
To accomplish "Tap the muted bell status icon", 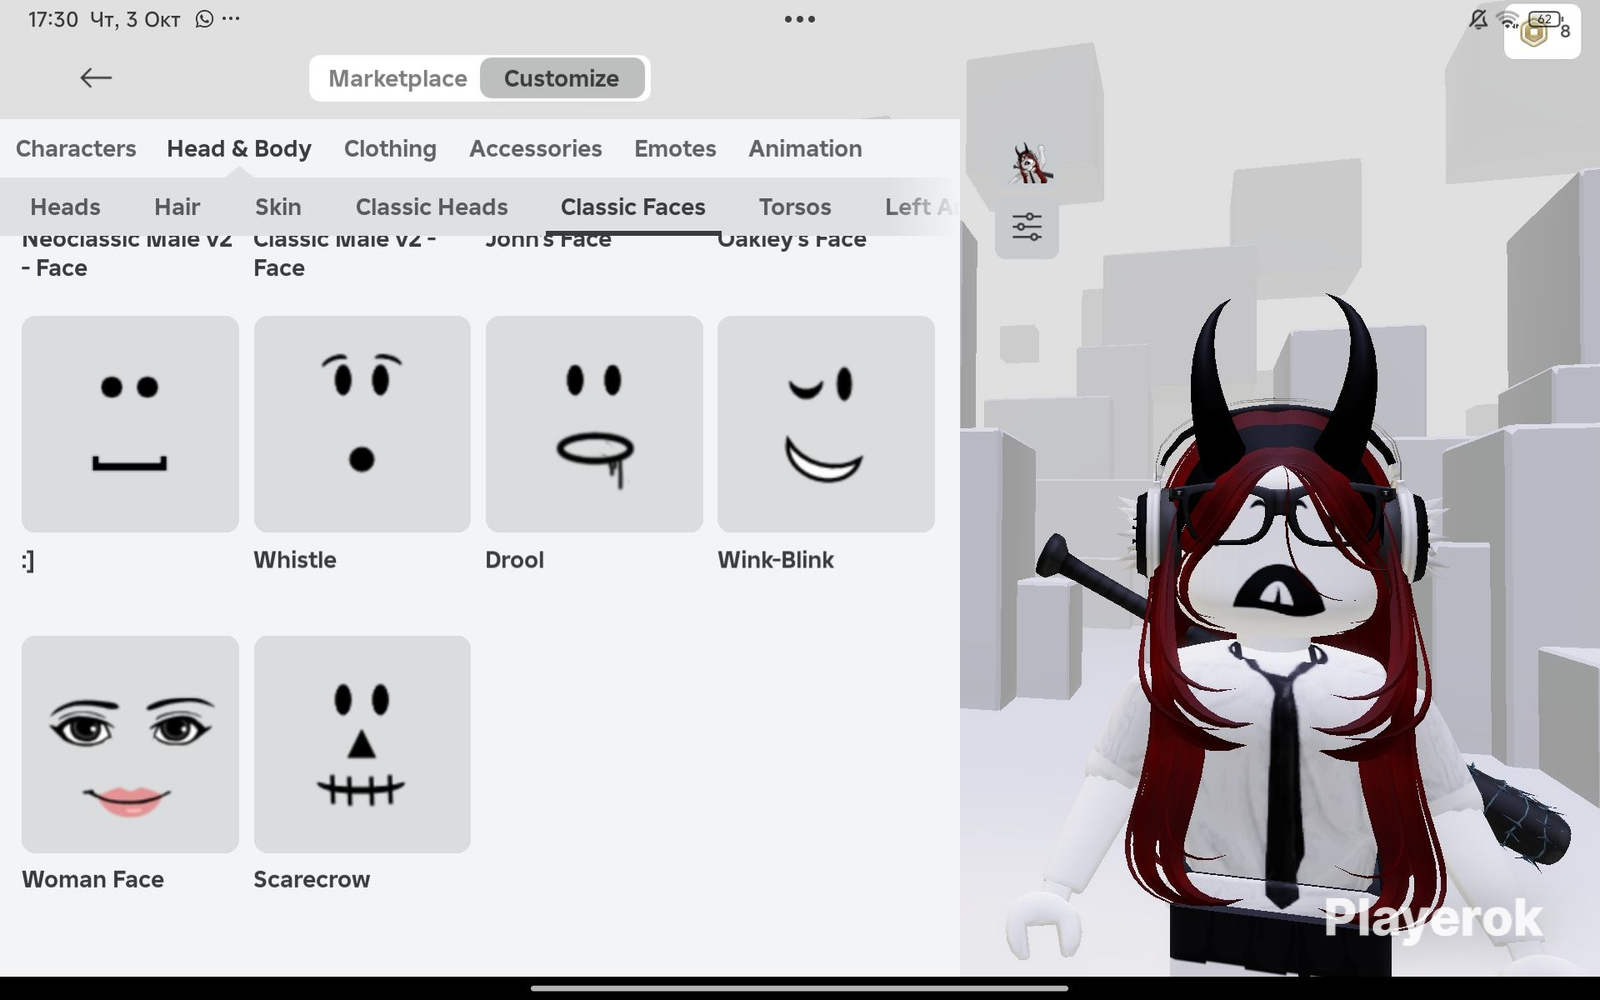I will (1478, 19).
